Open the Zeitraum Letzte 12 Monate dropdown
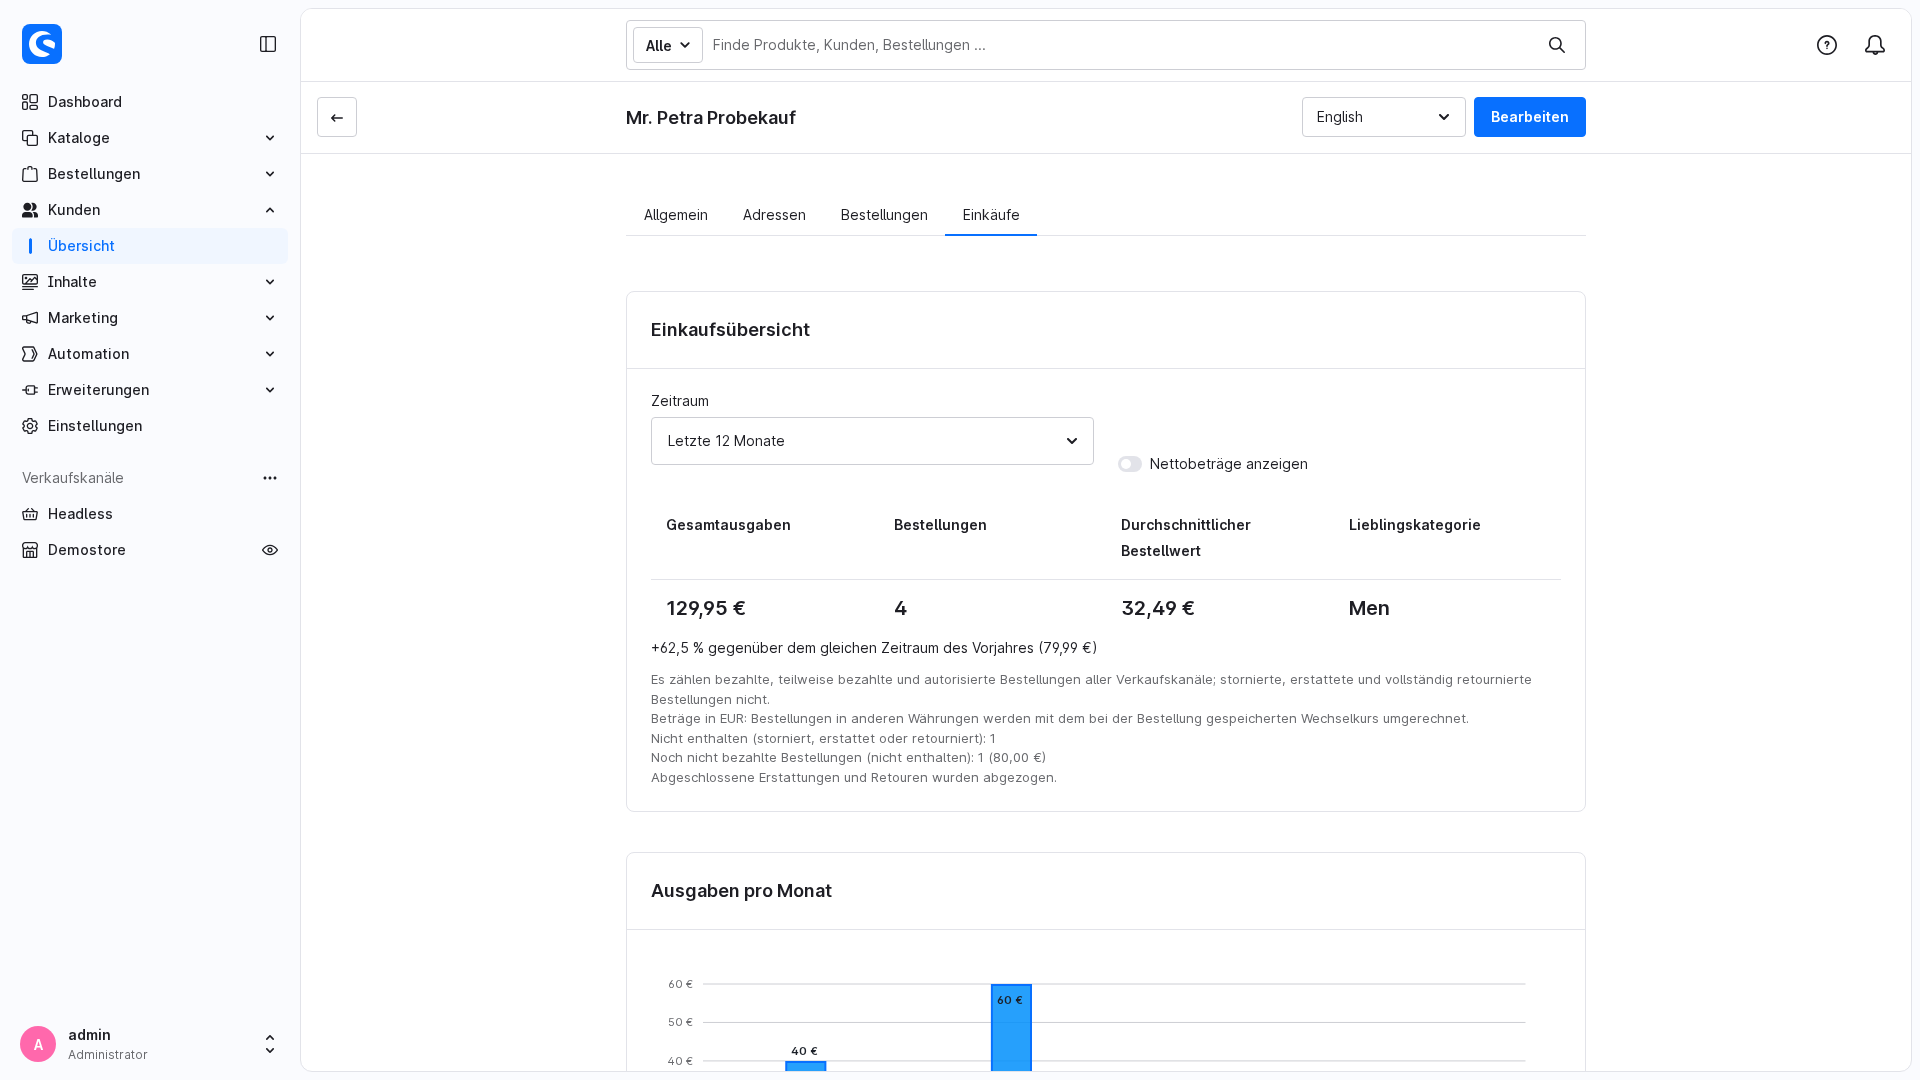1920x1080 pixels. [x=872, y=441]
